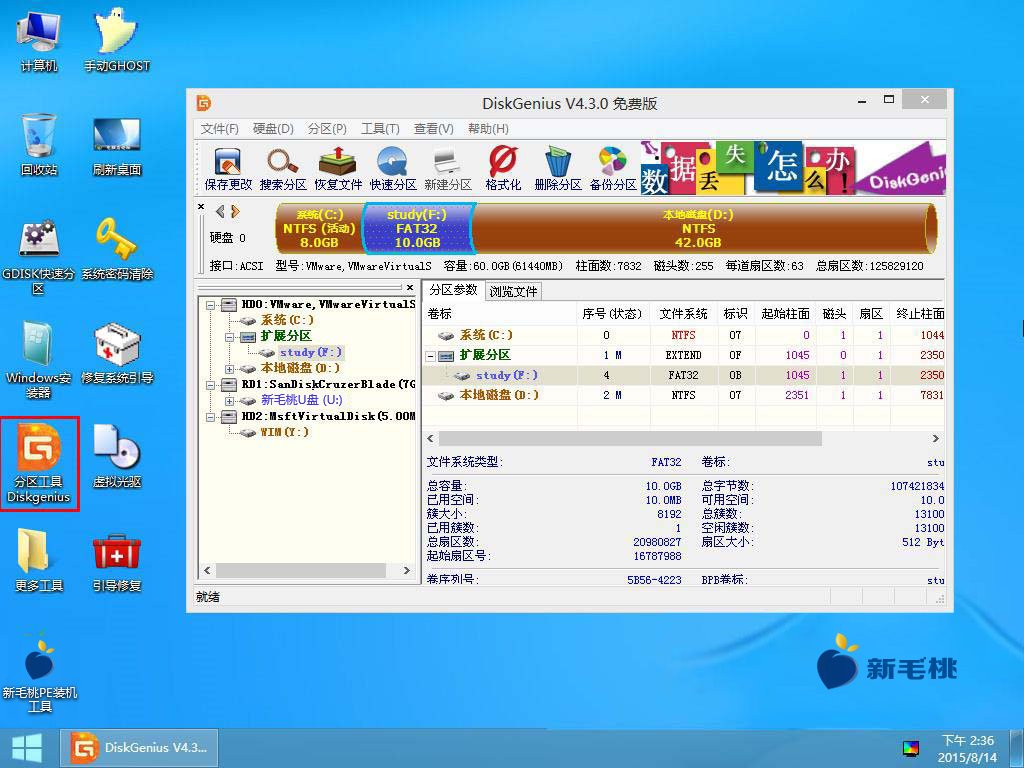Open the 手动GHOST desktop icon
Screen dimensions: 1024x768
[116, 40]
